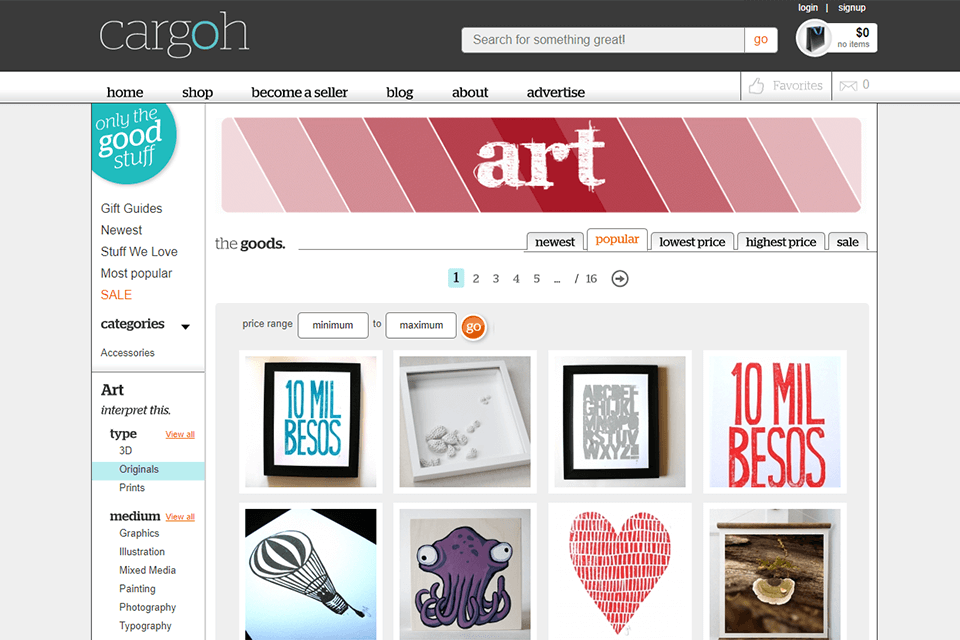Sort by highest price tab
Screen dimensions: 960x640
click(781, 242)
